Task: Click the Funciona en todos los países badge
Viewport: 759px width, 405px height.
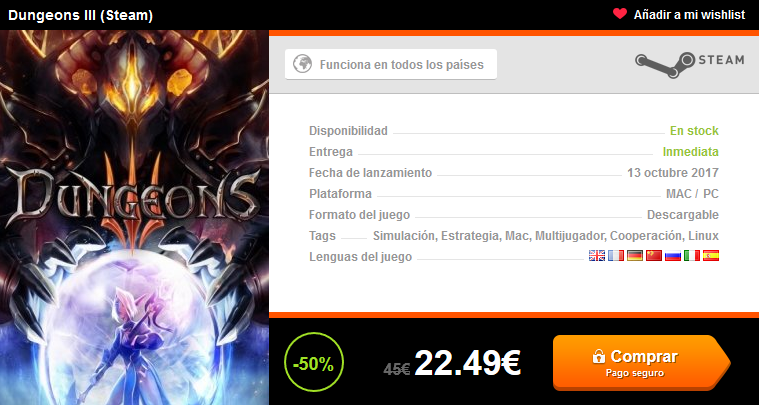Action: (x=391, y=64)
